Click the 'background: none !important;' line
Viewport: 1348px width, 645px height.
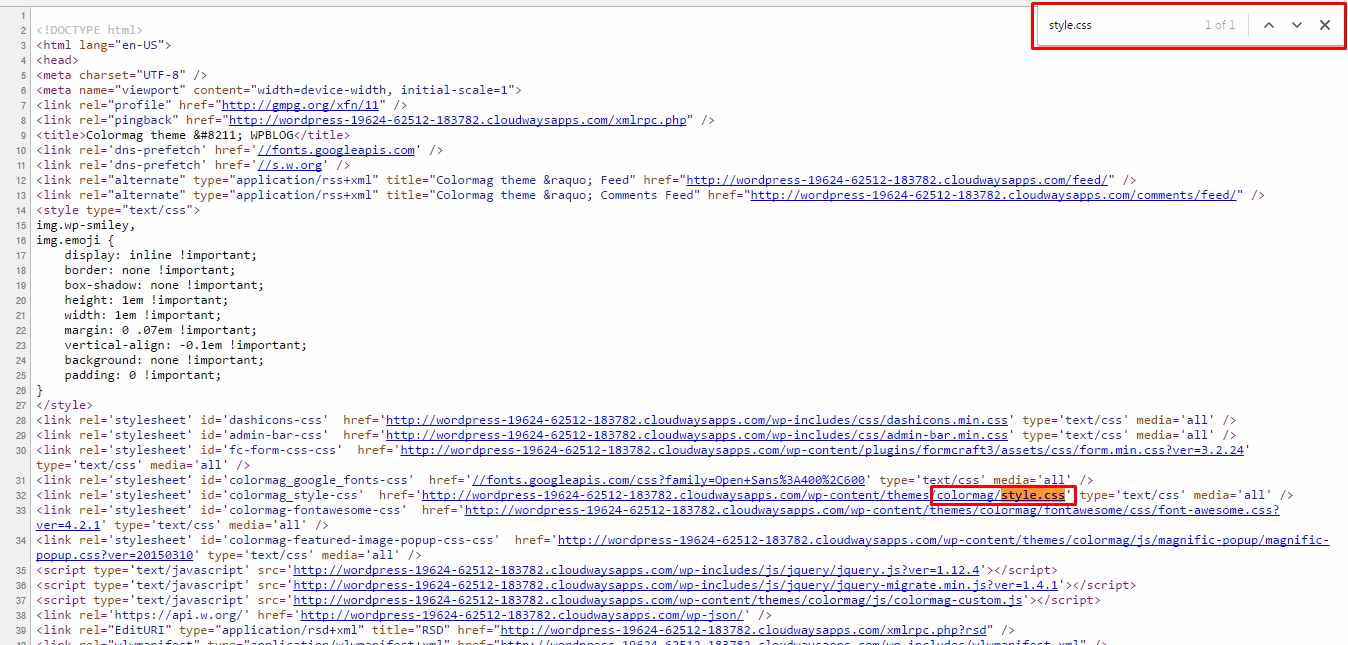pos(164,360)
